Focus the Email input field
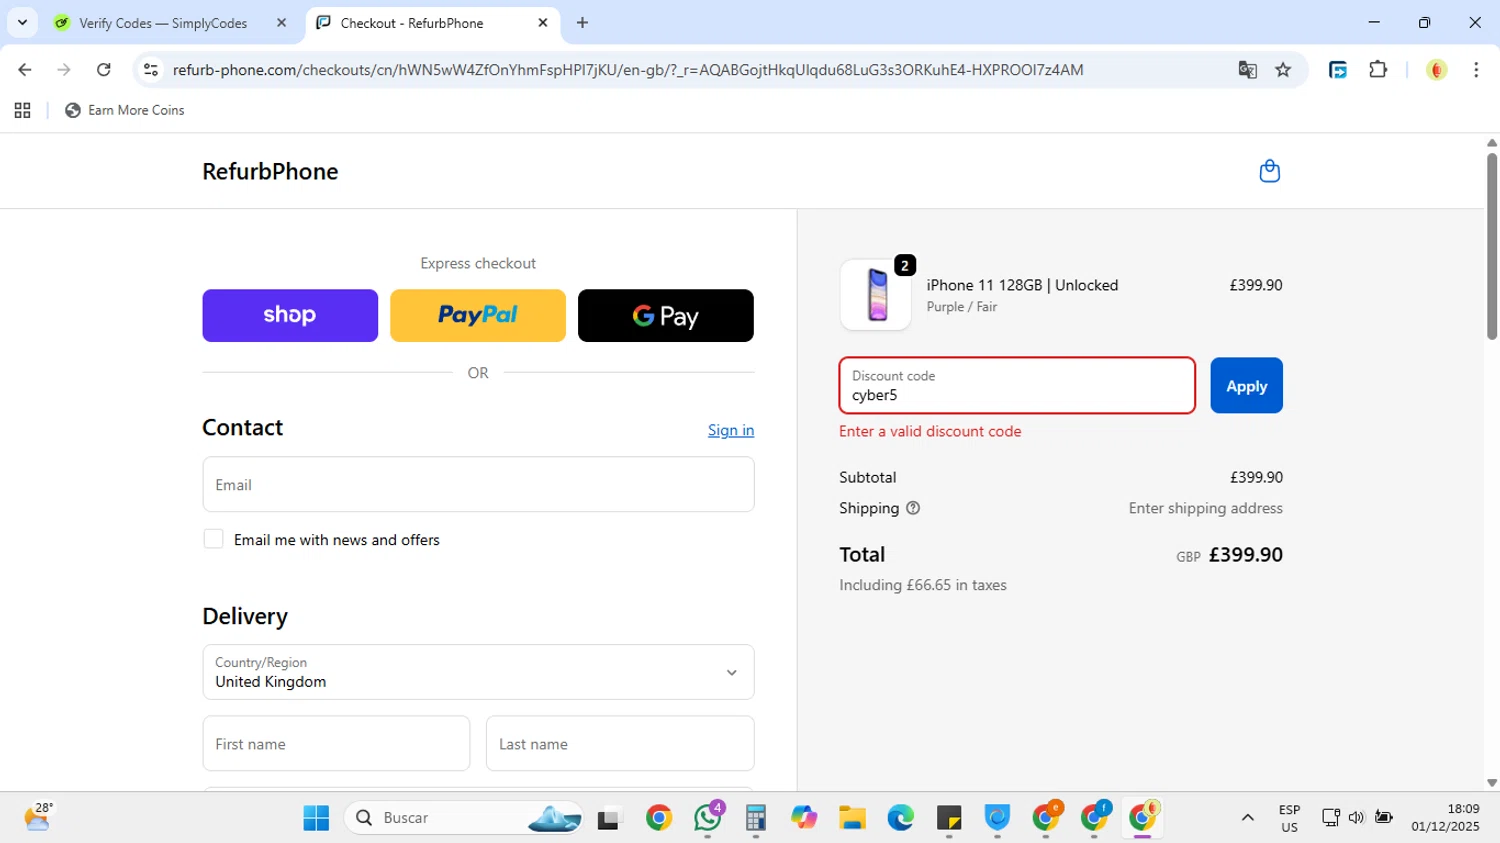 click(478, 485)
